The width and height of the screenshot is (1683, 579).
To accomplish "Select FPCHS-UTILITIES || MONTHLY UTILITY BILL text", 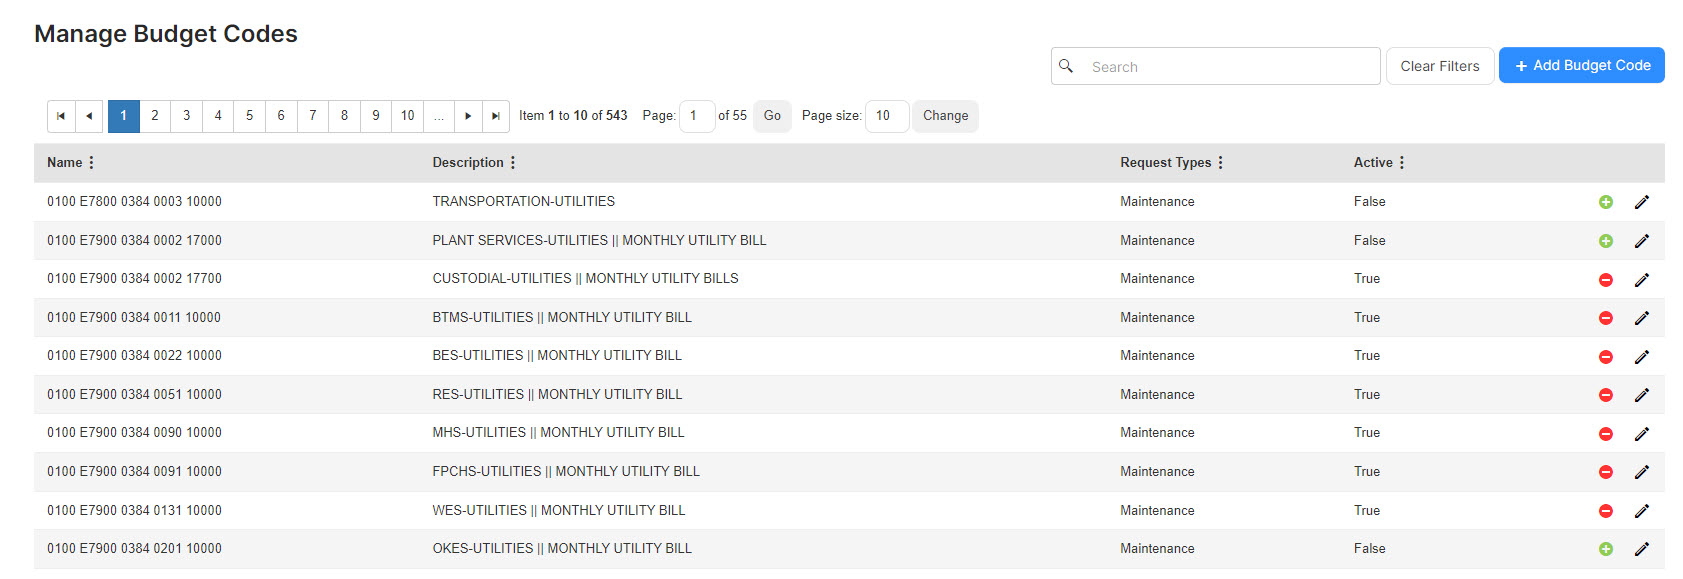I will [x=566, y=472].
